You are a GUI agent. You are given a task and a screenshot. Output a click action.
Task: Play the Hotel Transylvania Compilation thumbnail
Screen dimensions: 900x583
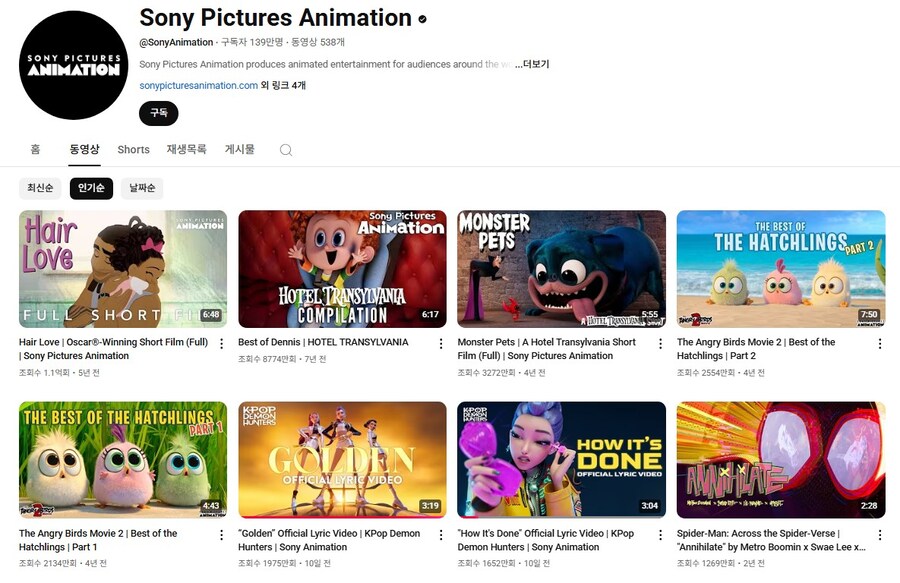[x=342, y=269]
